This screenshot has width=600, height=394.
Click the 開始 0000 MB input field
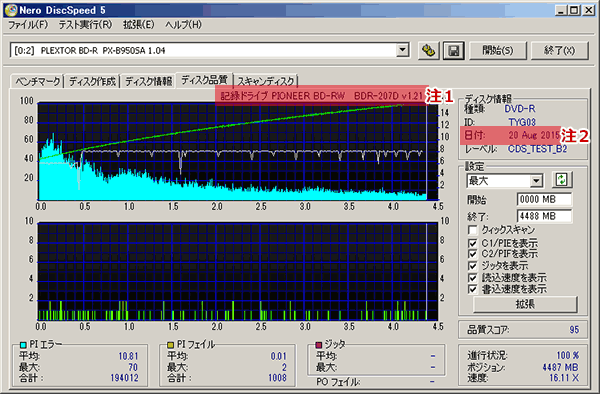544,199
